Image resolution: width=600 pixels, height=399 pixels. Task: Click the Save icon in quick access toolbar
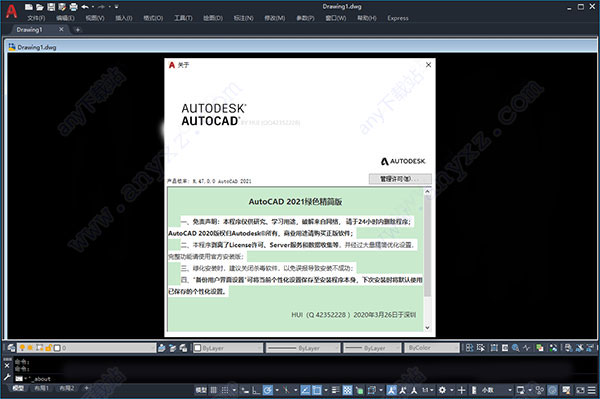[51, 7]
